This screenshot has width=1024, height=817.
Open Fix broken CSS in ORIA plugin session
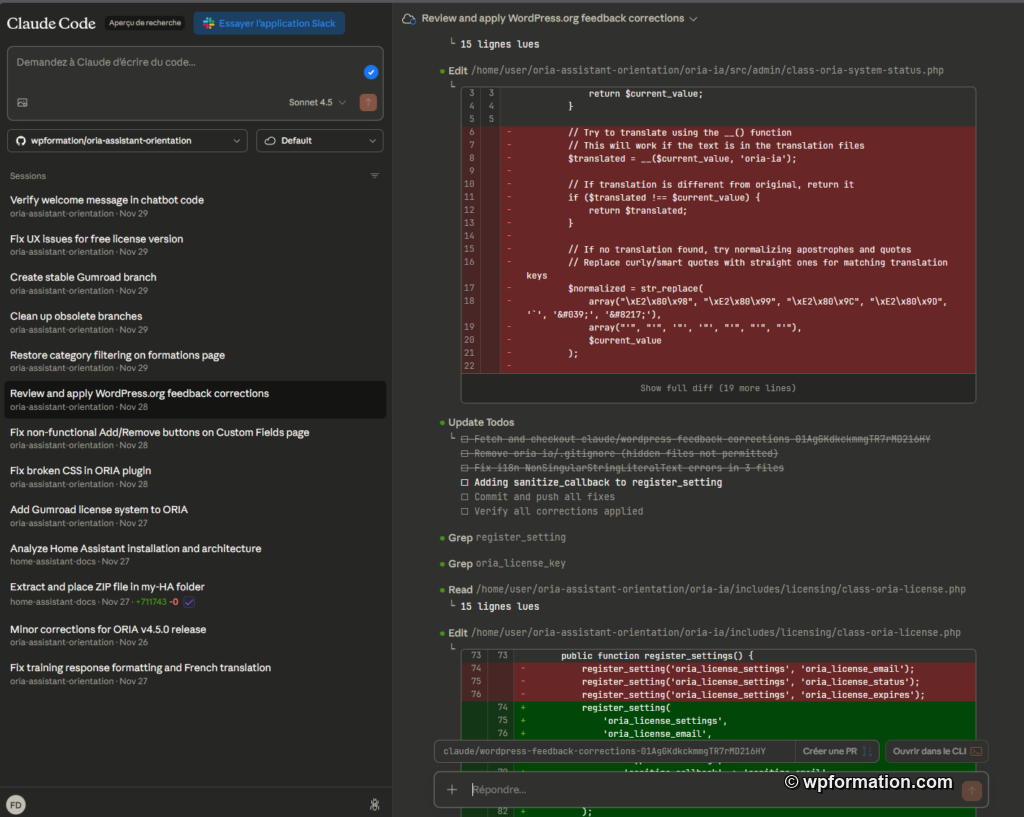pos(195,477)
